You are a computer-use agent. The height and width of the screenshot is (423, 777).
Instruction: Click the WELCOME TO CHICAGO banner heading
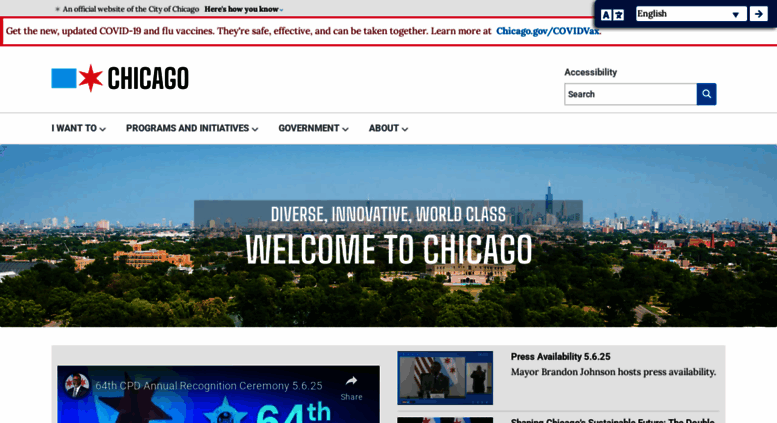(388, 249)
